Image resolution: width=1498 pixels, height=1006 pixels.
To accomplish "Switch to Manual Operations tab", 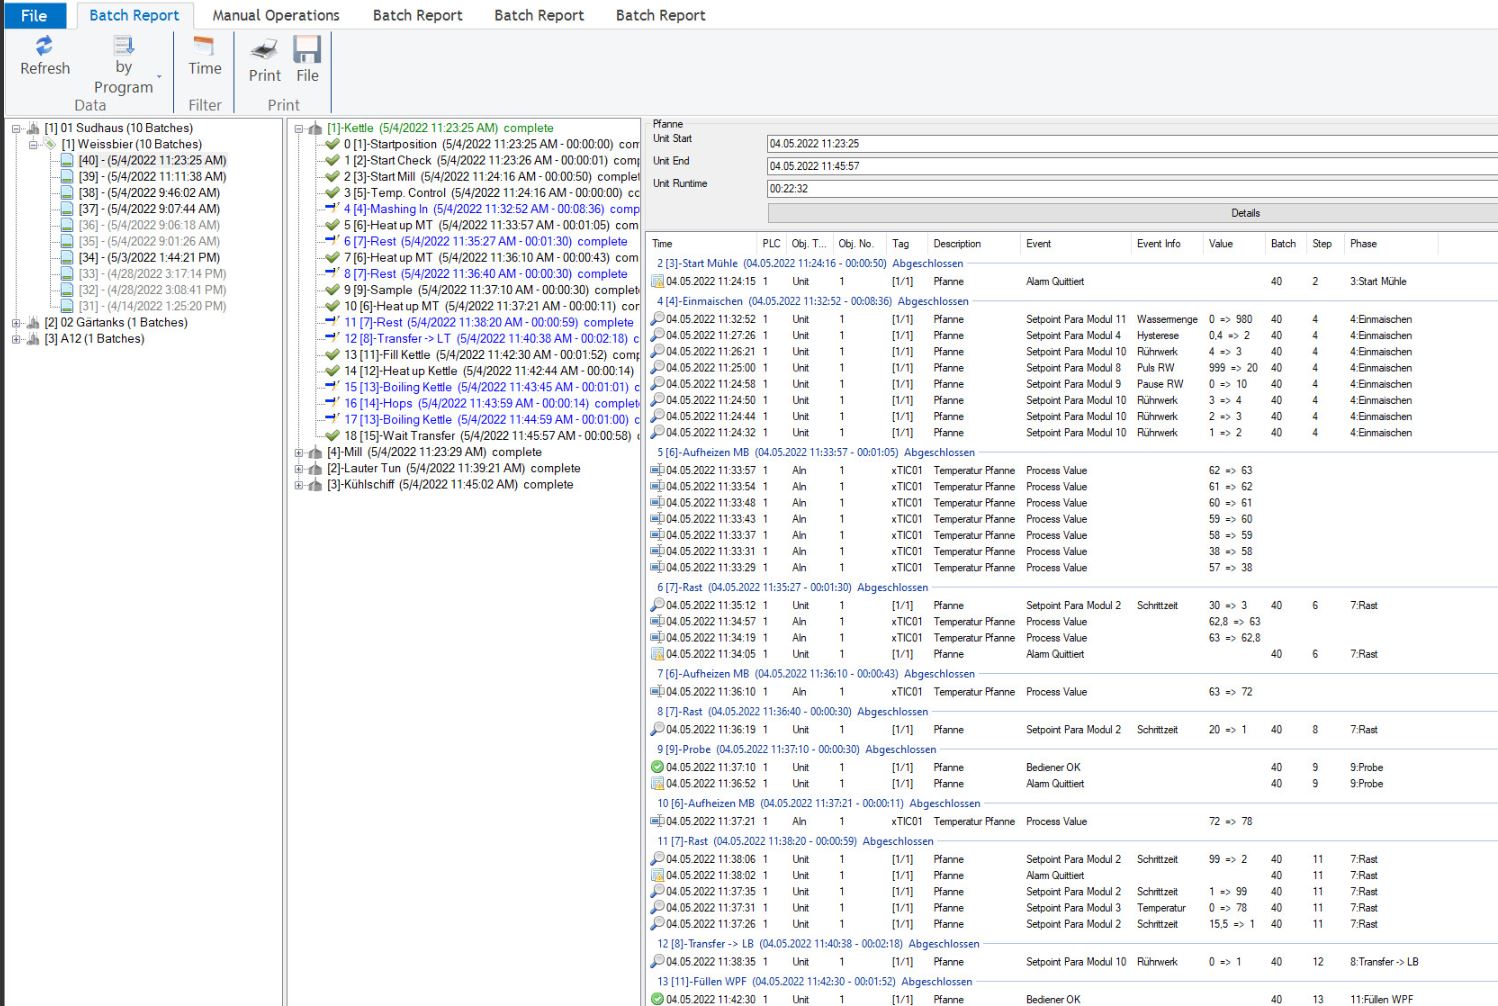I will pos(276,15).
